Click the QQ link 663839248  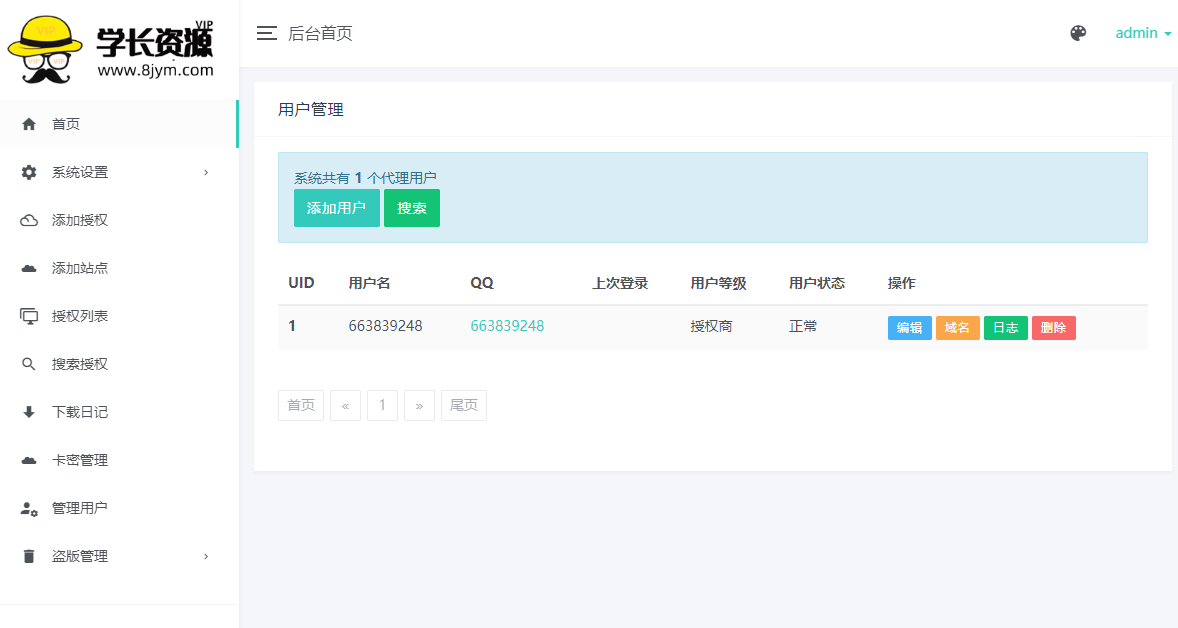(x=507, y=326)
